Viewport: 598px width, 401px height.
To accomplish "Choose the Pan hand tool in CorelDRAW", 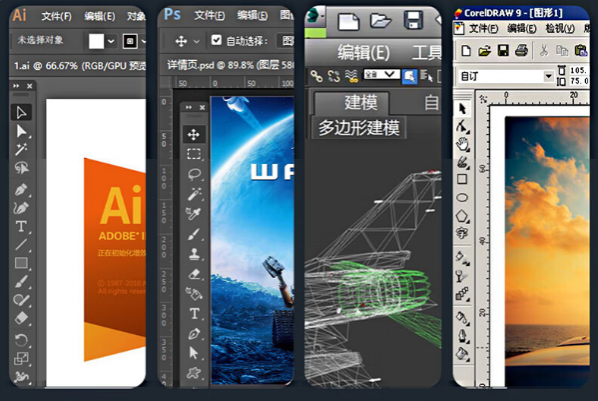I will pyautogui.click(x=462, y=144).
